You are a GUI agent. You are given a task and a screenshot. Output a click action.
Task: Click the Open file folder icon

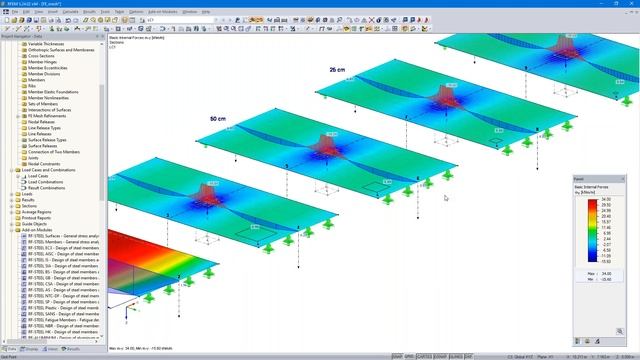(14, 20)
